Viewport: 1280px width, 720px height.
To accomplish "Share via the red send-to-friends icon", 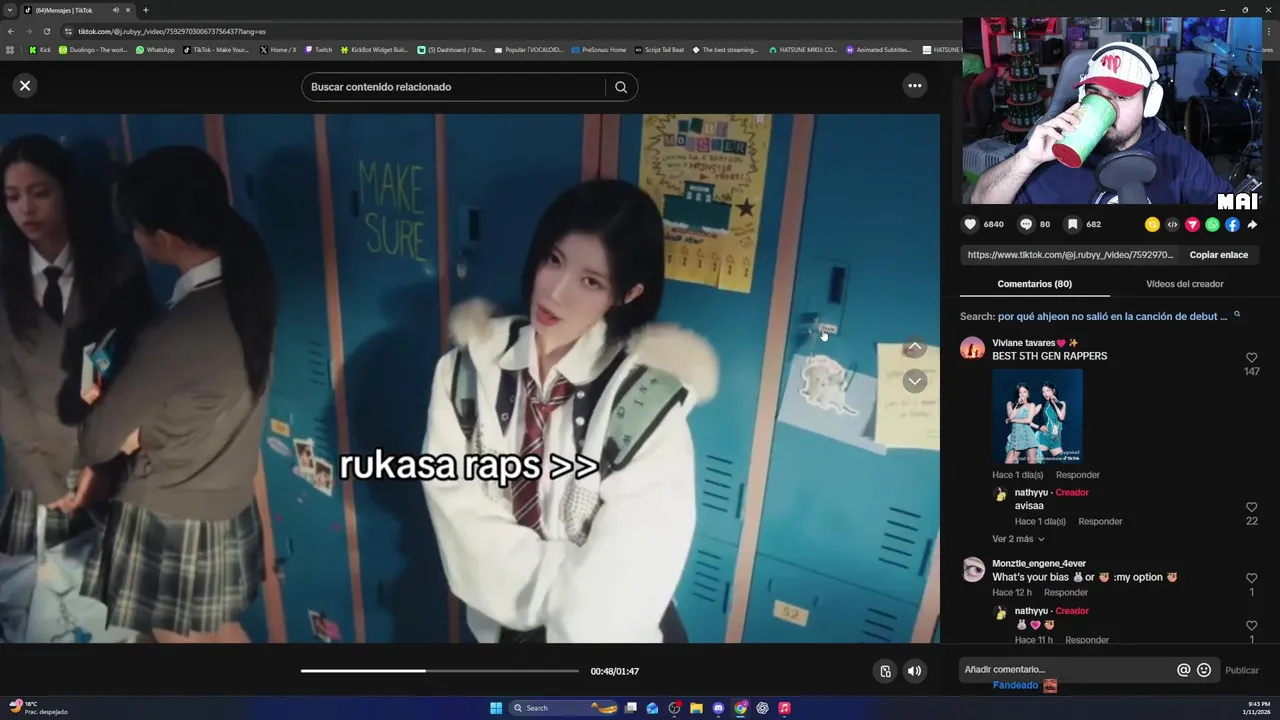I will click(x=1192, y=225).
